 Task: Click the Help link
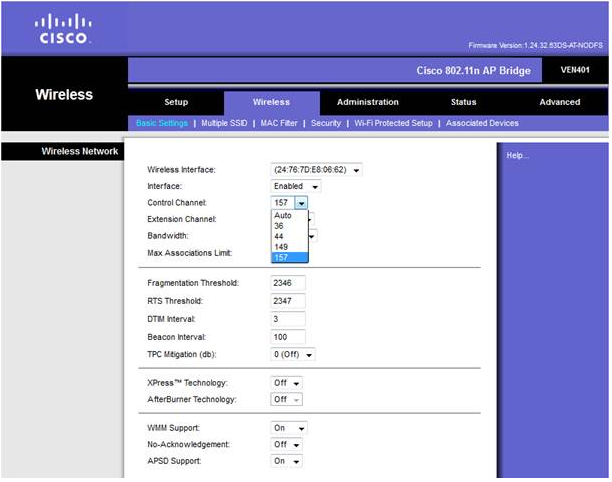(x=517, y=156)
